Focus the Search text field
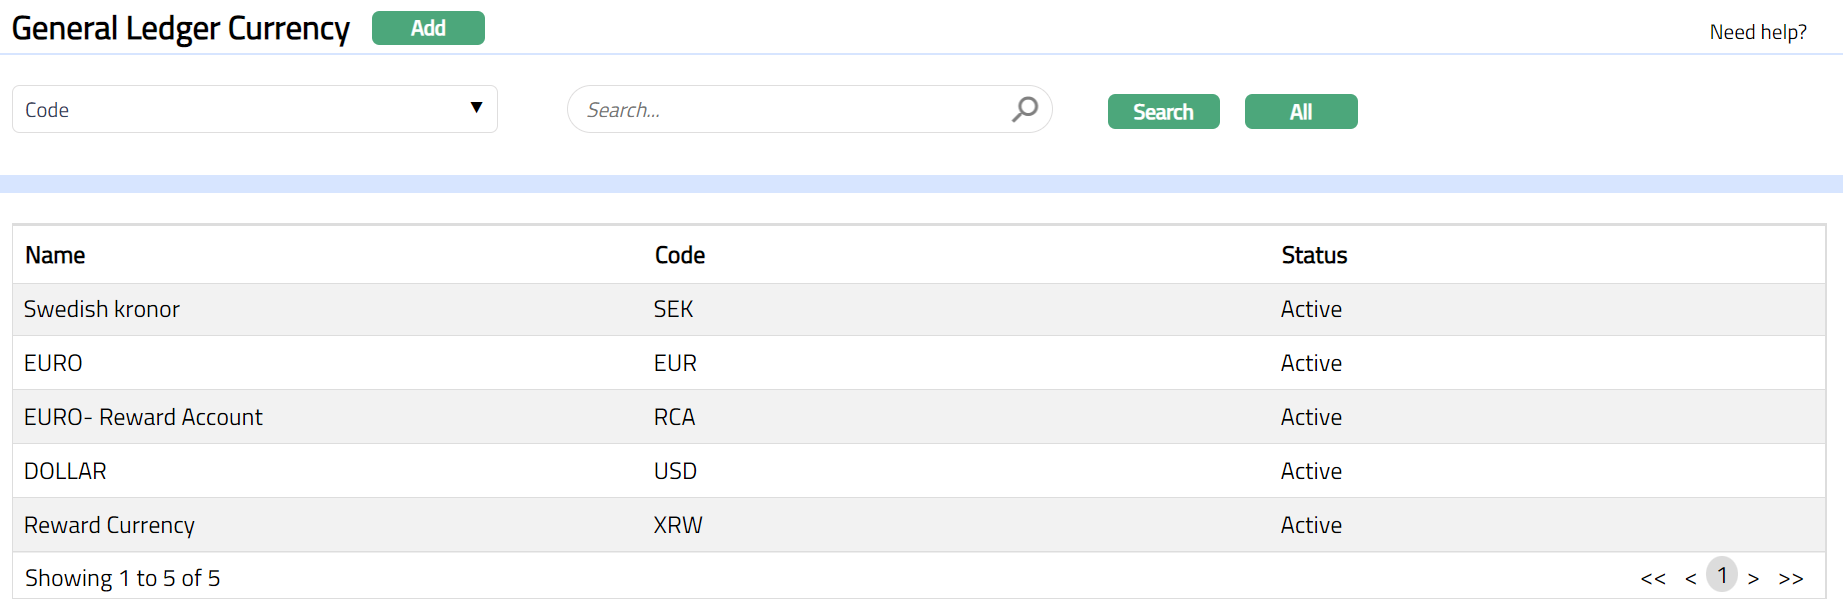Screen dimensions: 1843x611 coord(790,110)
